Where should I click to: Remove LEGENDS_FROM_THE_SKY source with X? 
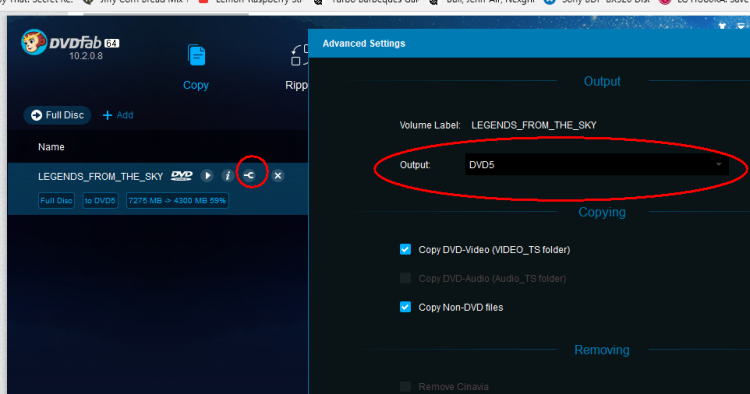277,175
